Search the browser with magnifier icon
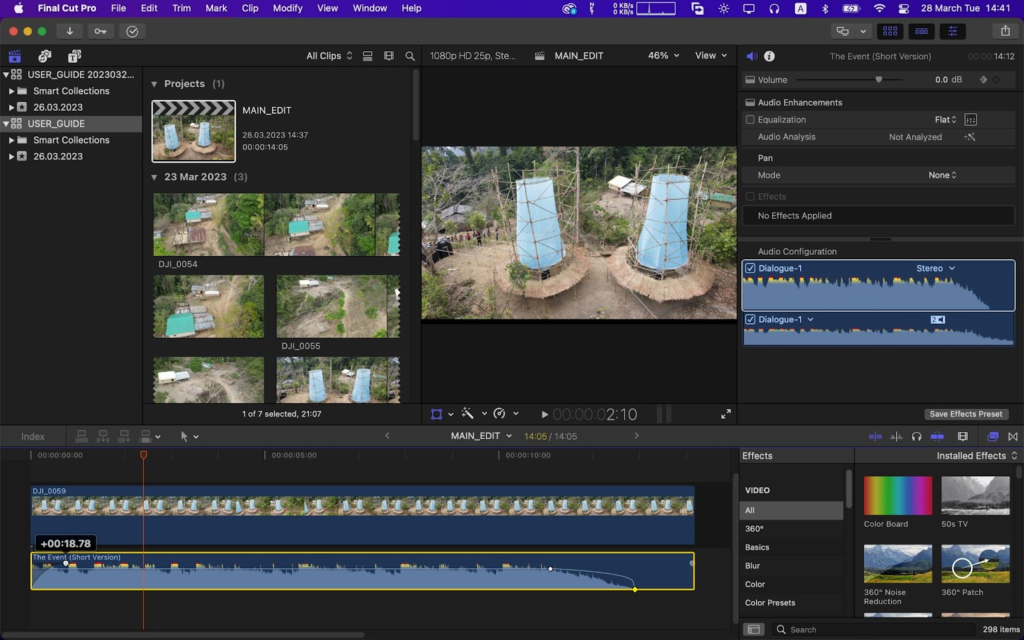The image size is (1024, 640). pyautogui.click(x=410, y=56)
